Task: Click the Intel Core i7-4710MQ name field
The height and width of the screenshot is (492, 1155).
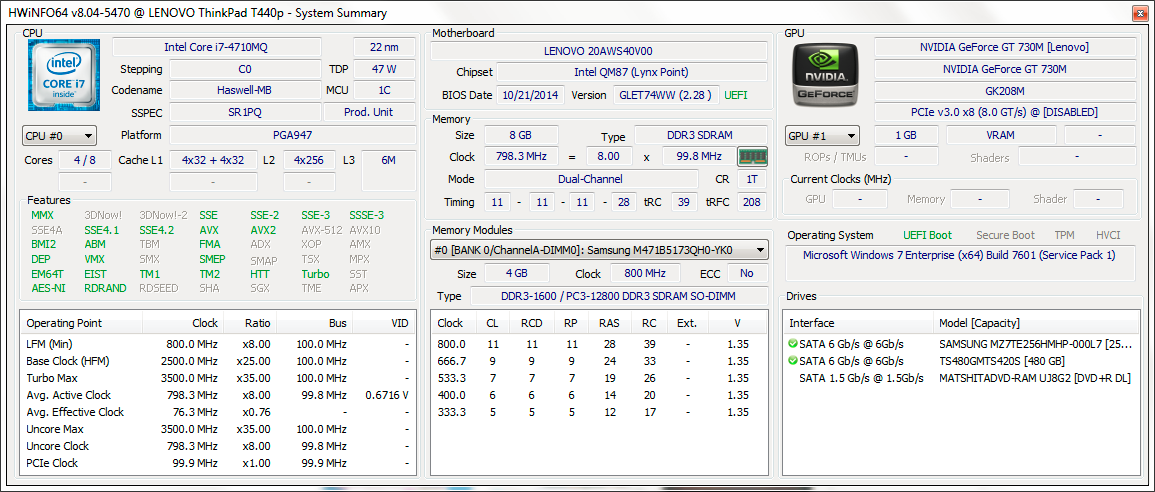Action: pos(217,47)
